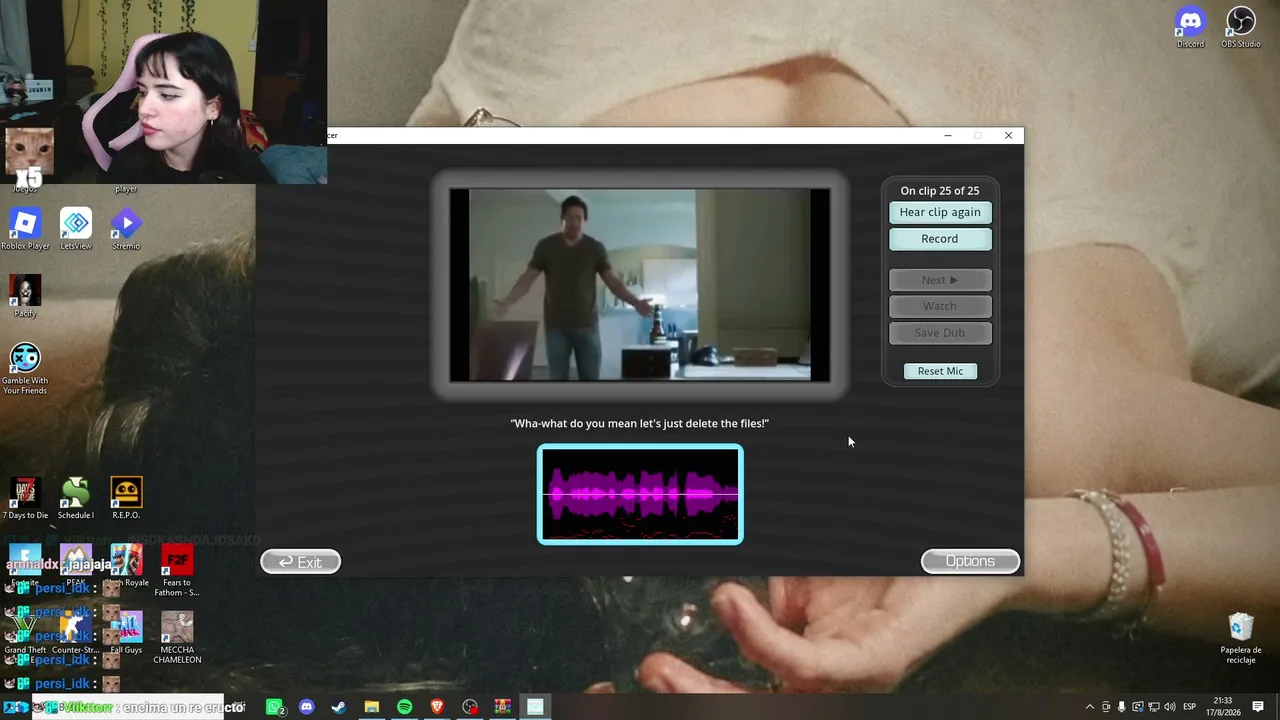The image size is (1280, 720).
Task: Open the Fears to Fathom shortcut
Action: pos(177,570)
